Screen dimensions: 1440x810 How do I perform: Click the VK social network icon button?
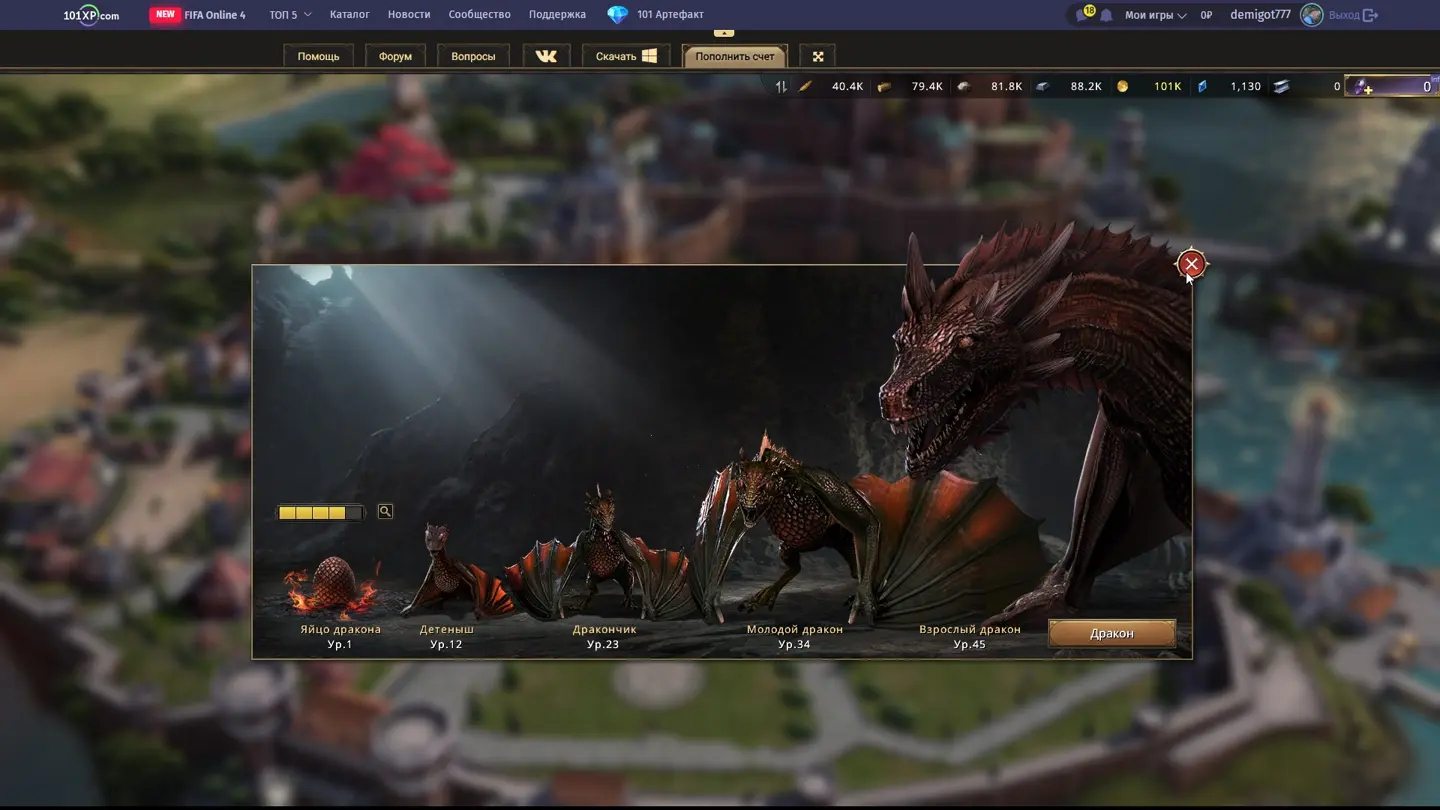tap(546, 56)
